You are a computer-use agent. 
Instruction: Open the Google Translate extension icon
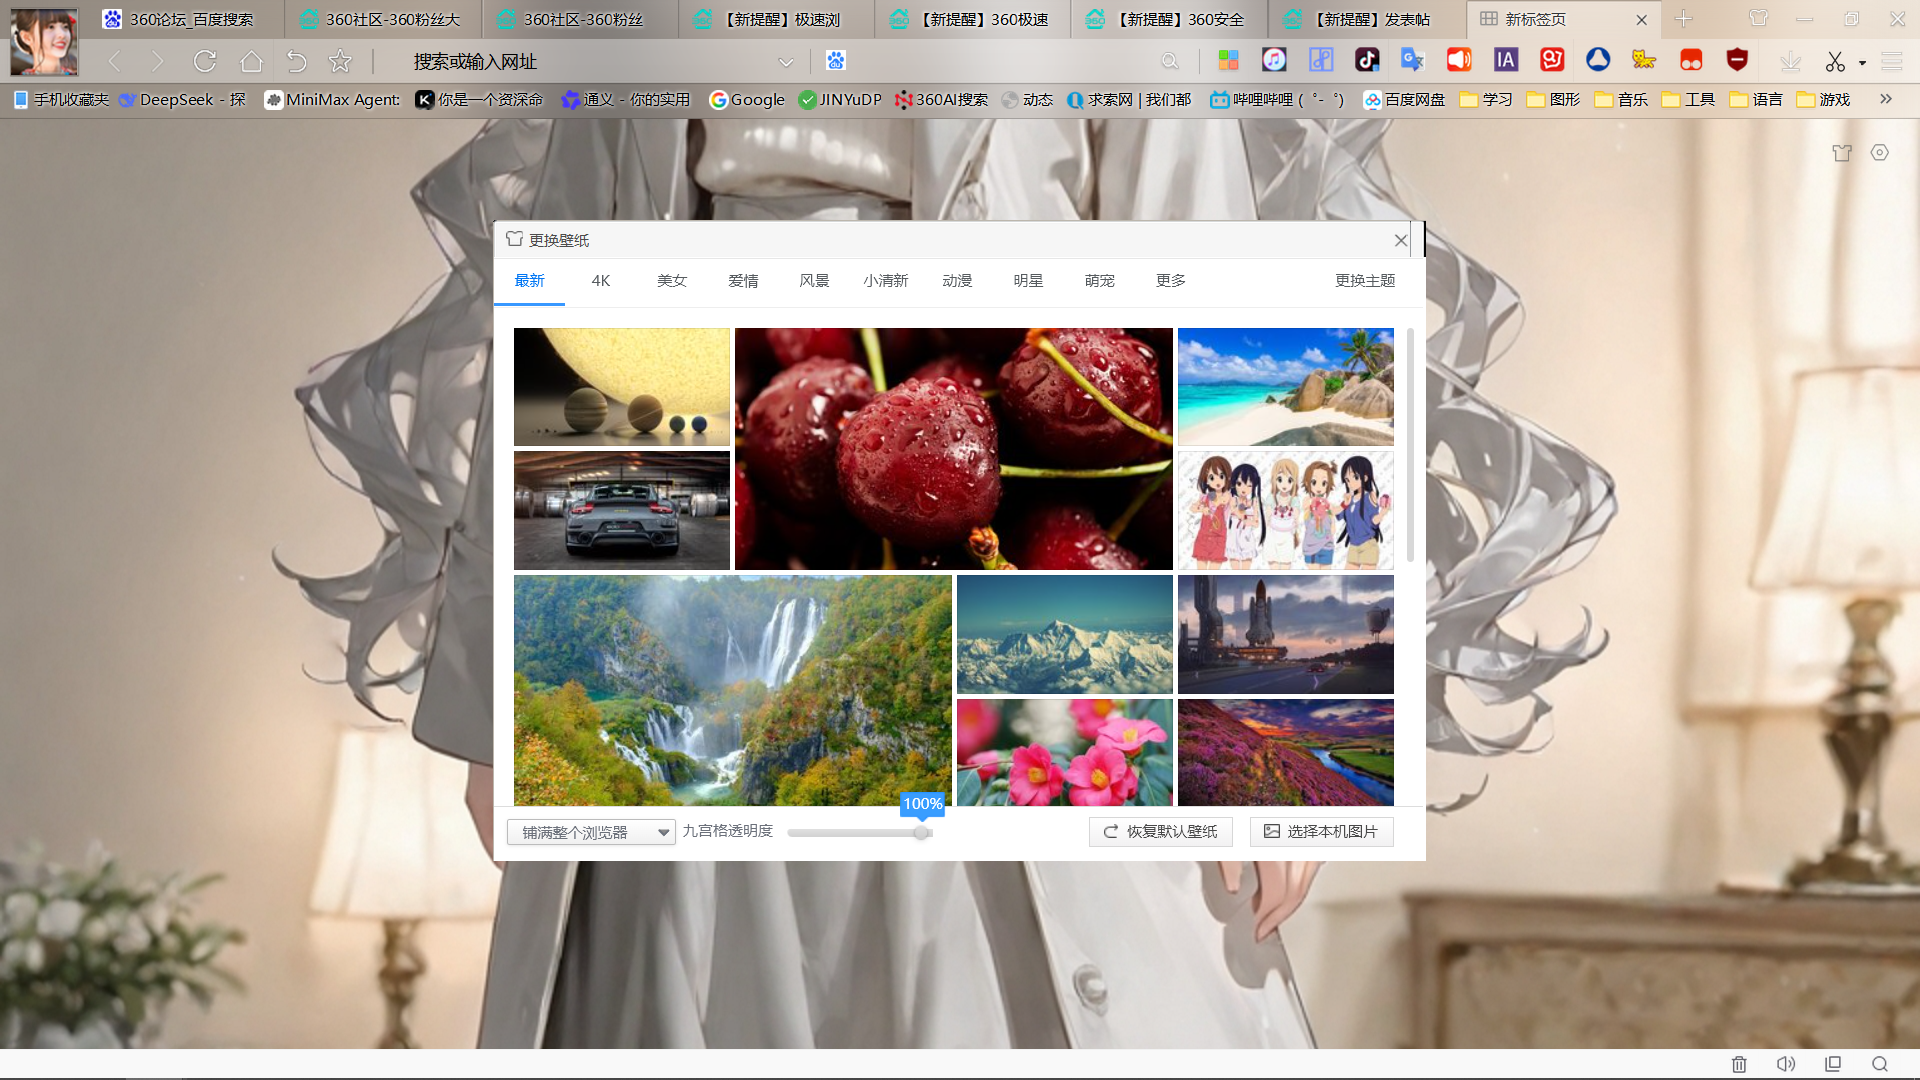point(1412,61)
